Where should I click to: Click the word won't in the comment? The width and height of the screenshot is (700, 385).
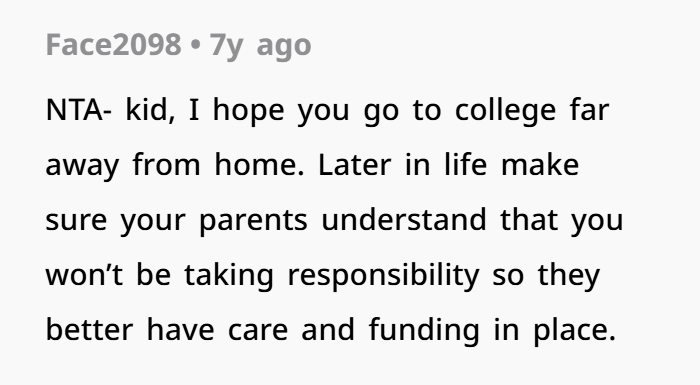(84, 275)
